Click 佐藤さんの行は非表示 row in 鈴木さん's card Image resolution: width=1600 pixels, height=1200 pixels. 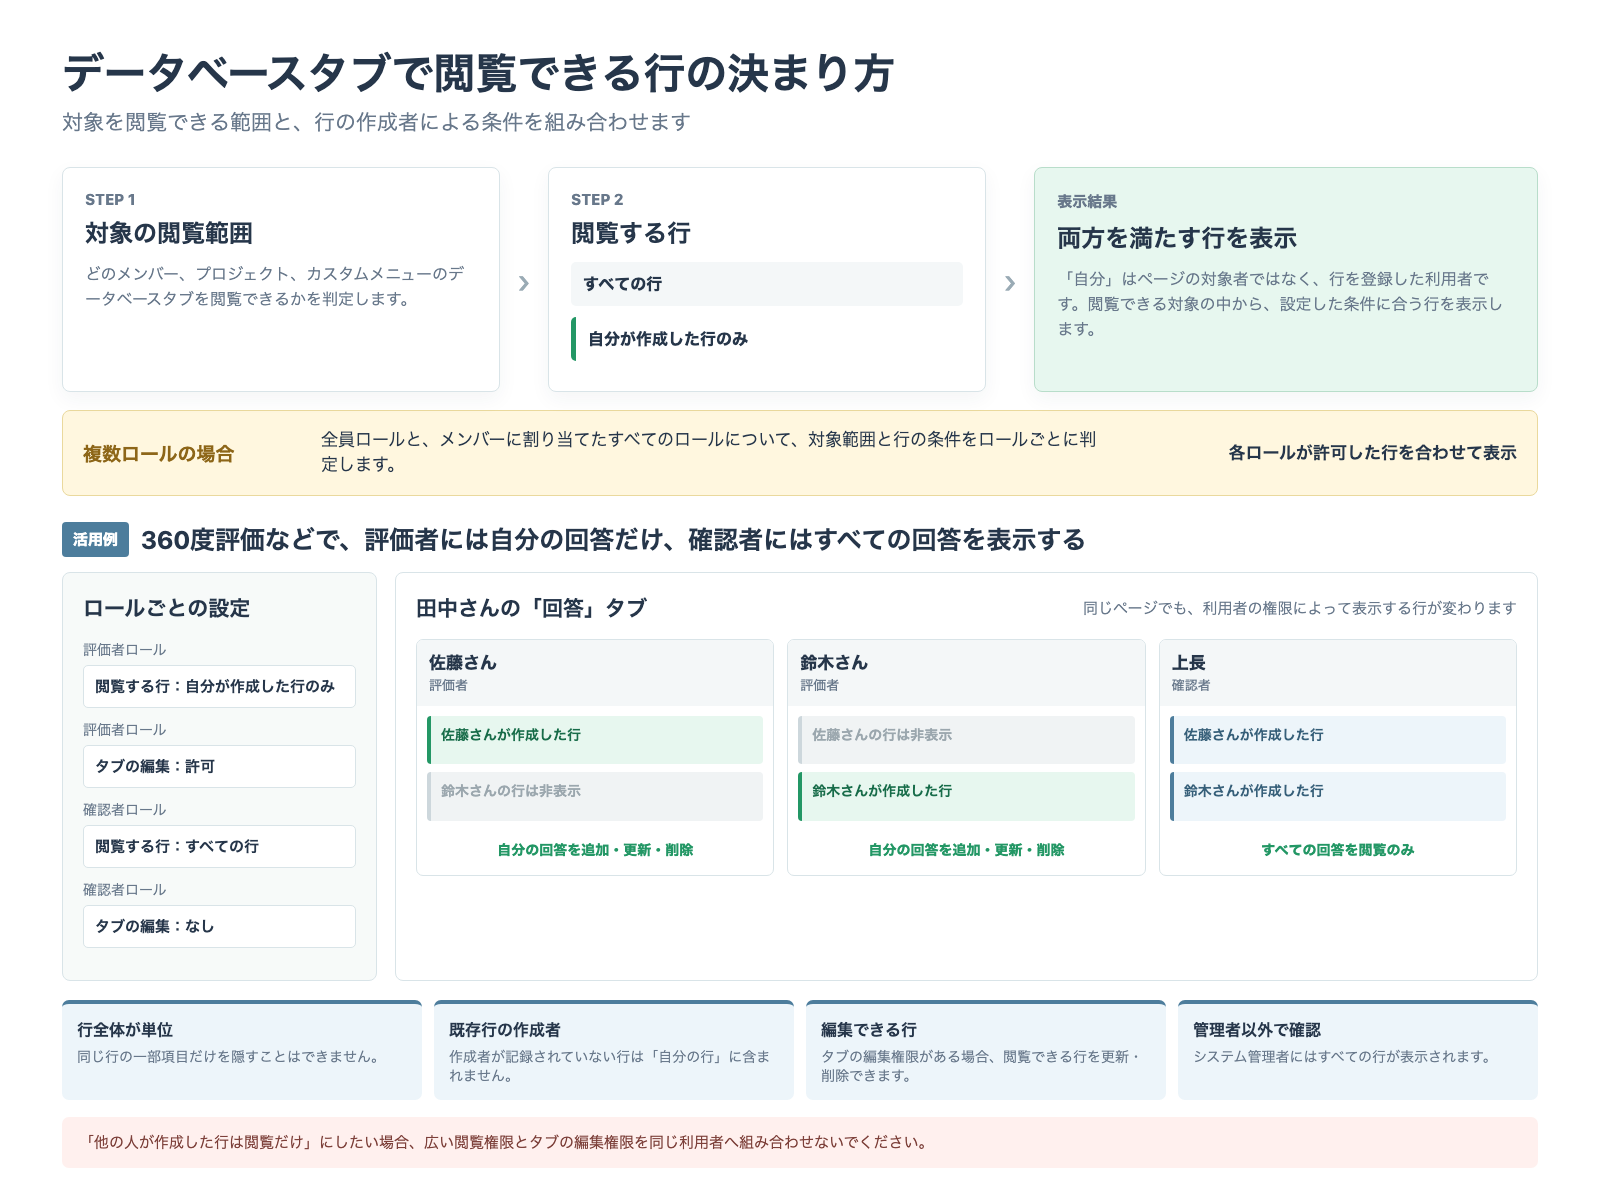[x=966, y=740]
